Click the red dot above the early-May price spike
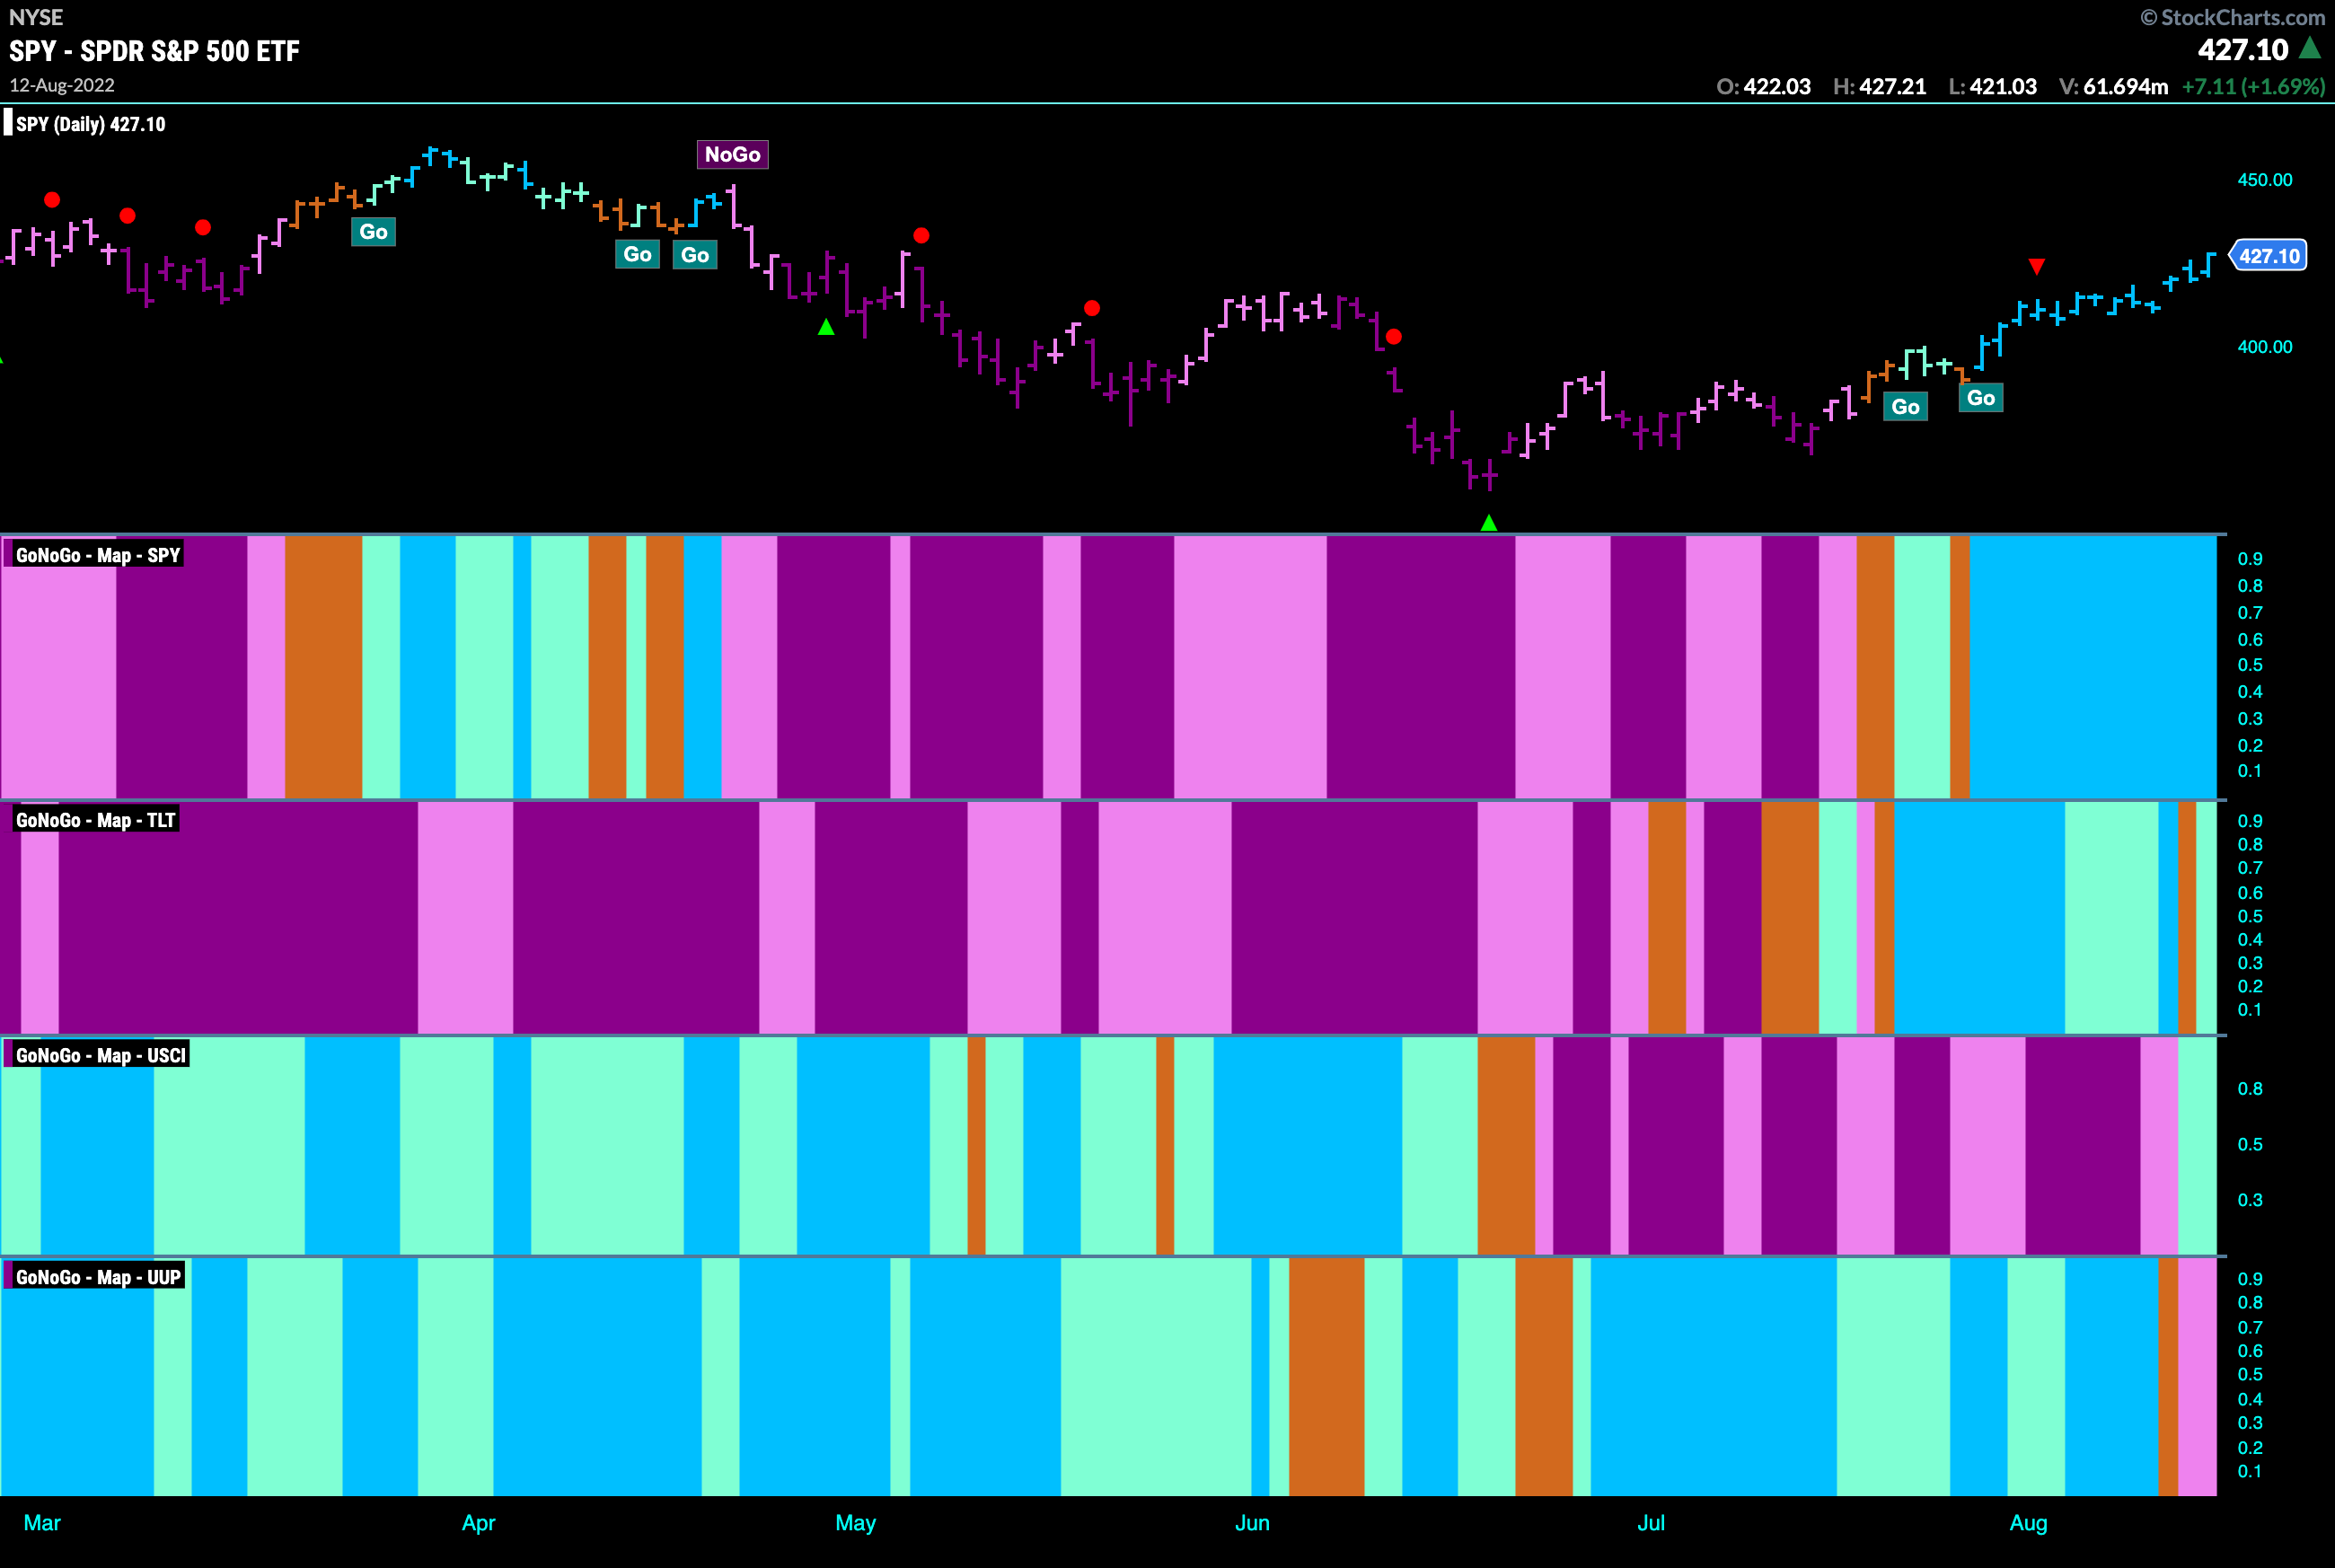This screenshot has height=1568, width=2335. 921,236
